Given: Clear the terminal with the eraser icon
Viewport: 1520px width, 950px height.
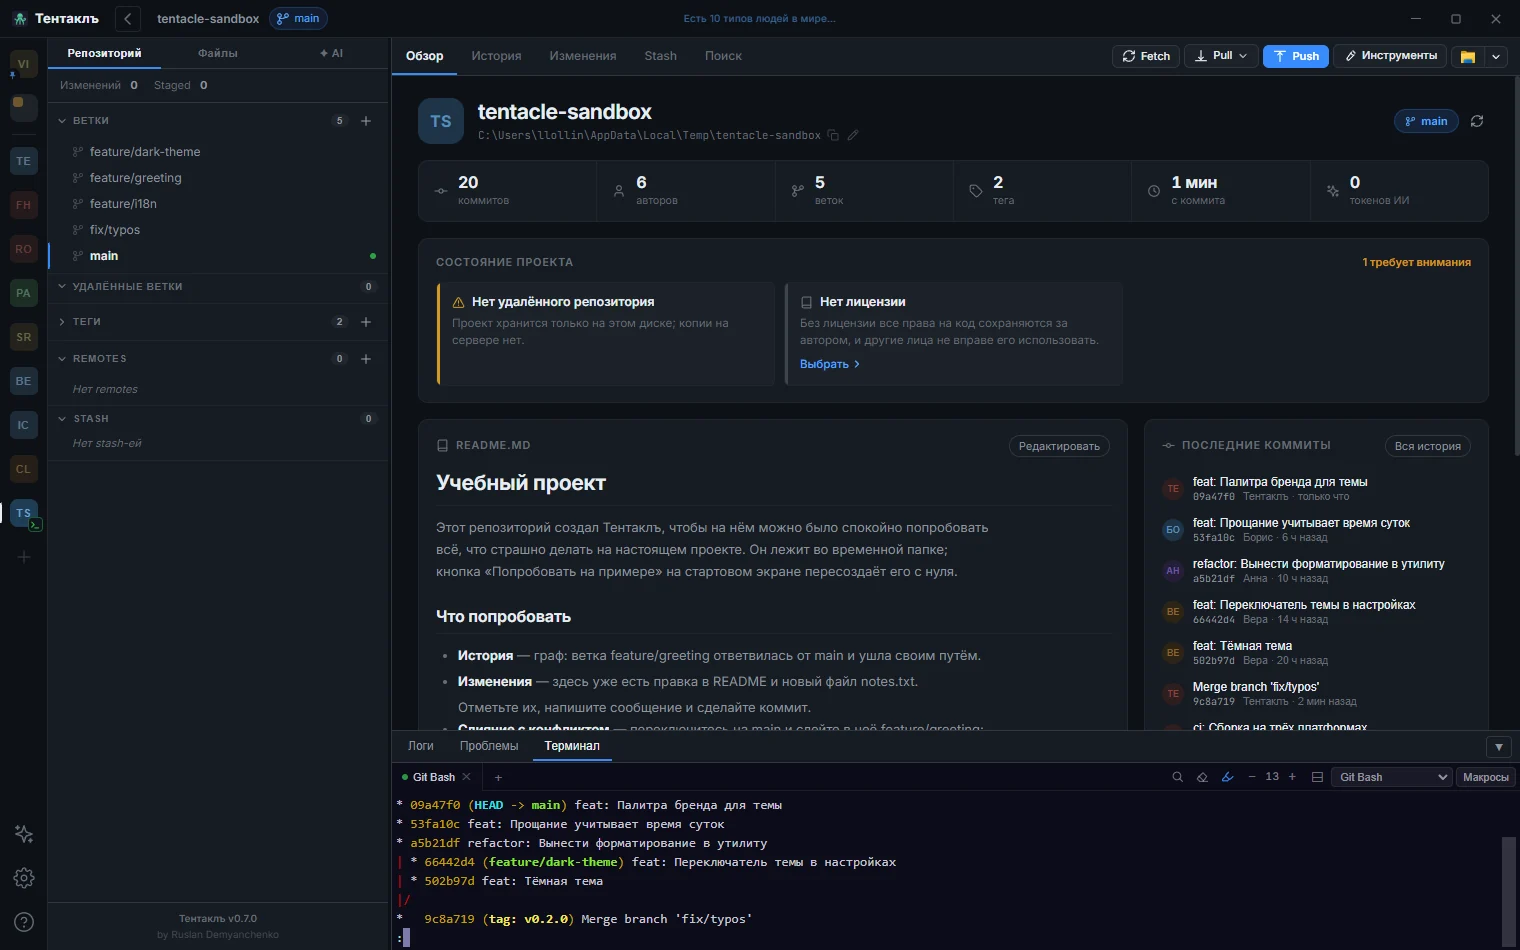Looking at the screenshot, I should [1202, 777].
